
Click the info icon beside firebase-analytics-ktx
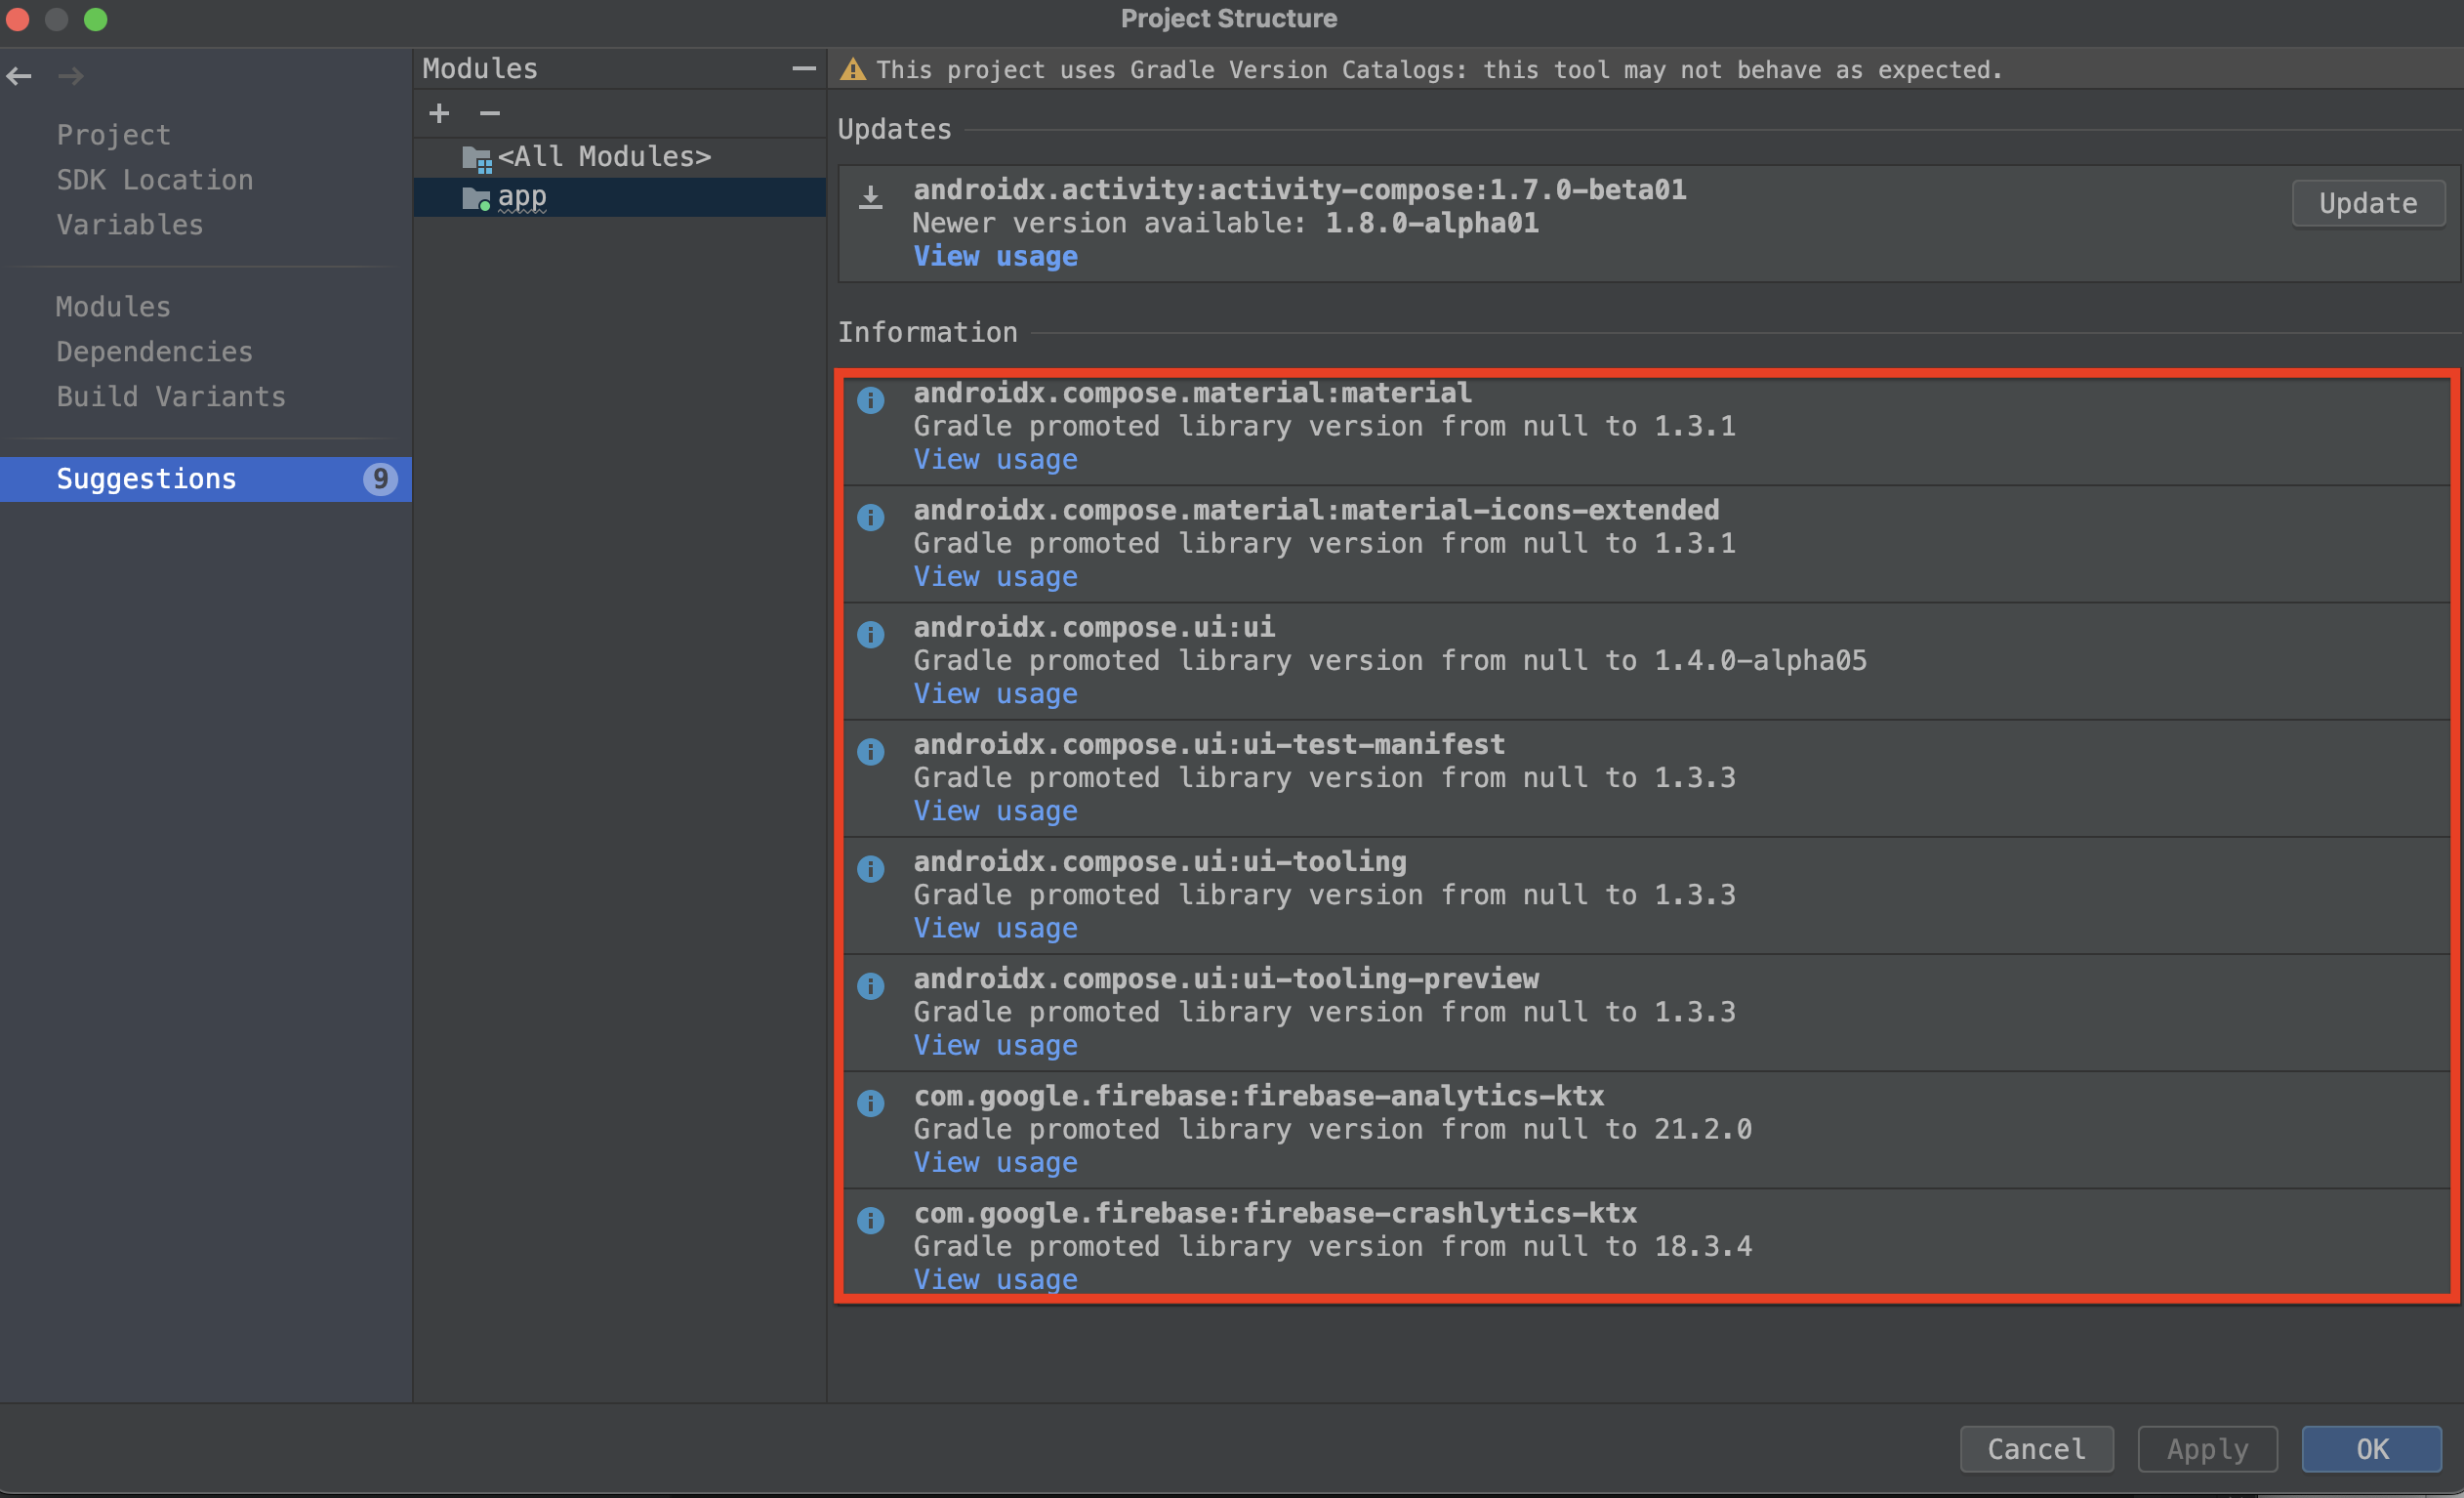[x=870, y=1102]
